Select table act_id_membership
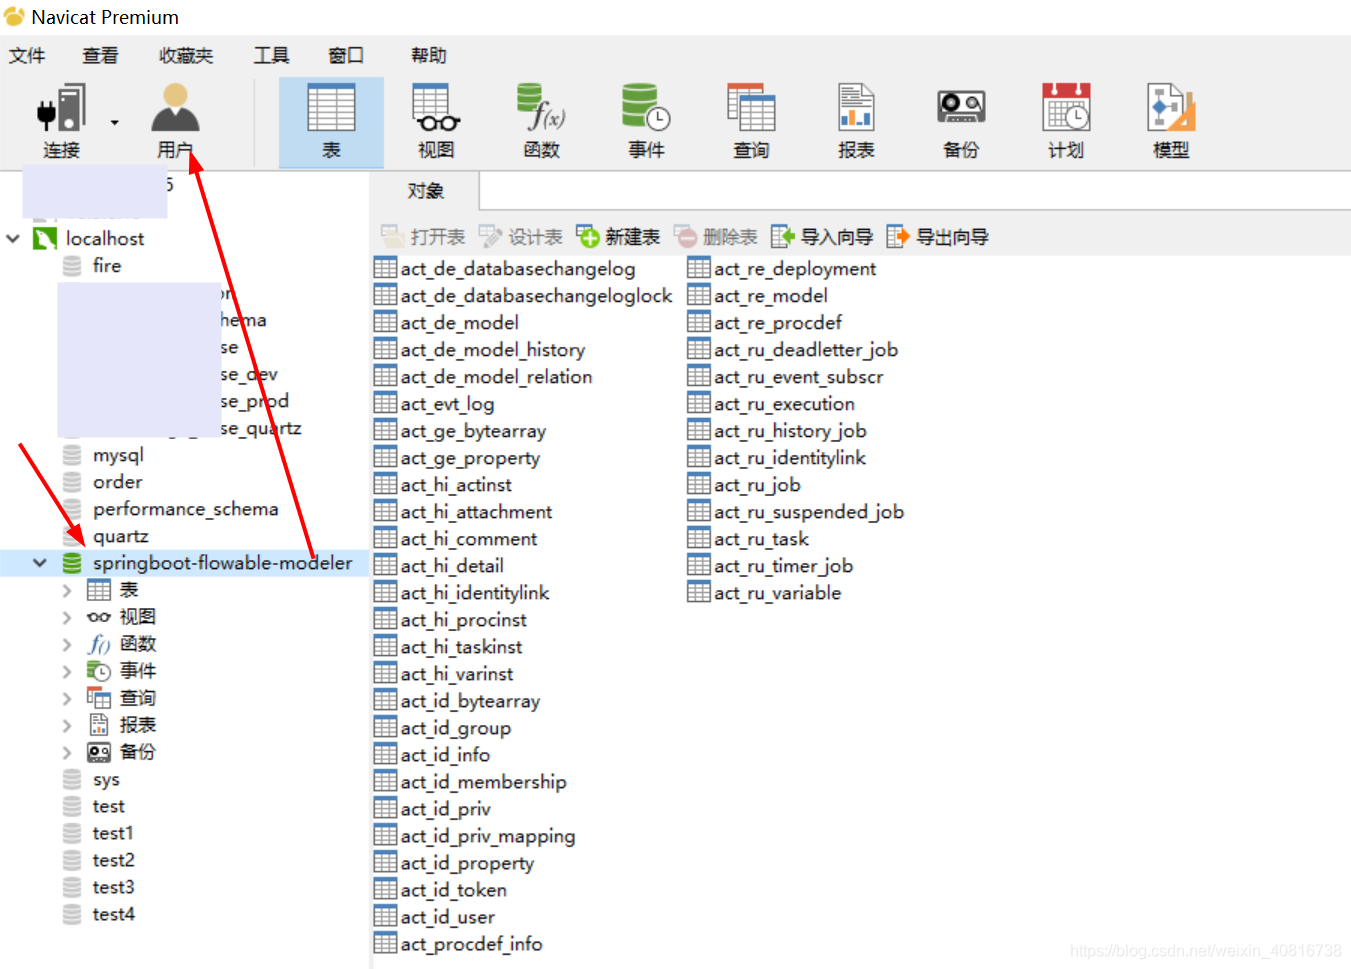 tap(483, 782)
